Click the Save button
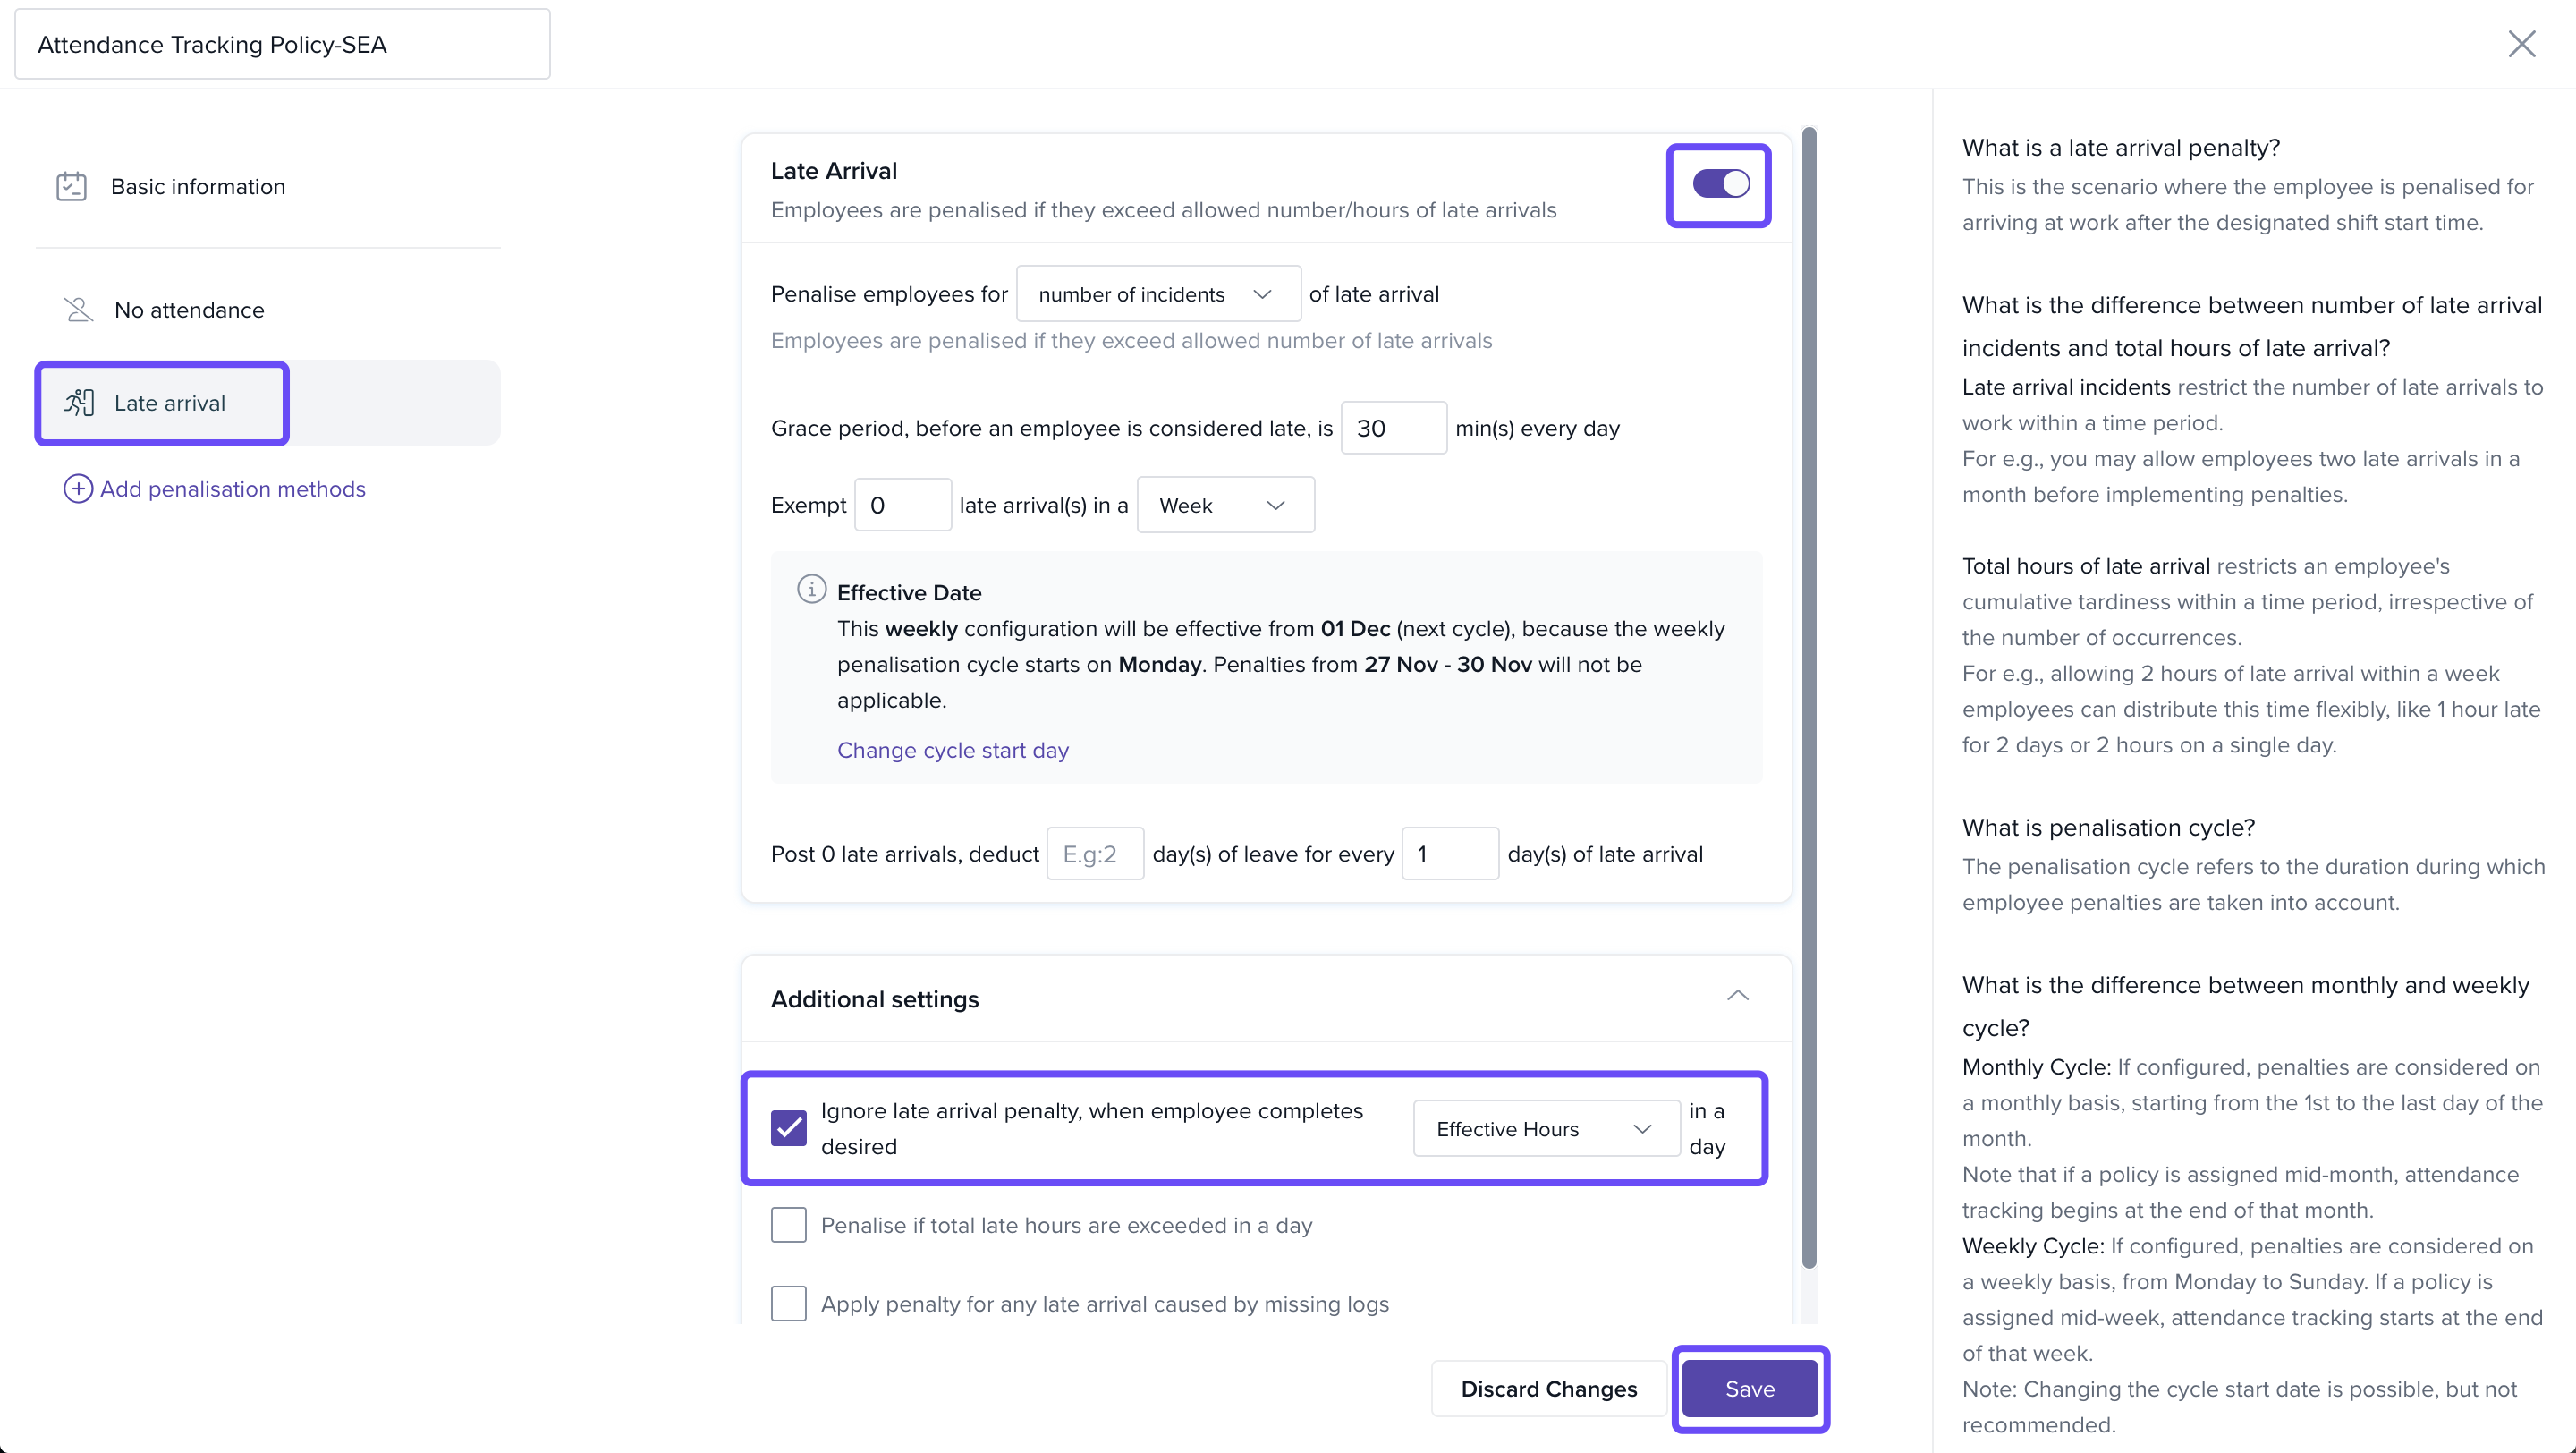The height and width of the screenshot is (1453, 2576). click(x=1749, y=1389)
